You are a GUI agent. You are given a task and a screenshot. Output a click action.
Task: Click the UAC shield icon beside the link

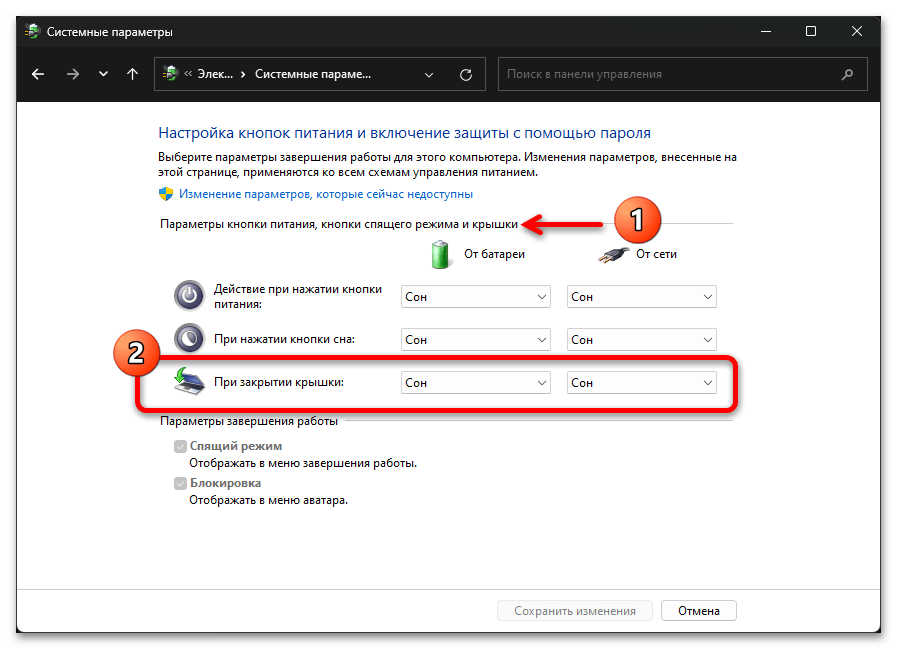166,194
